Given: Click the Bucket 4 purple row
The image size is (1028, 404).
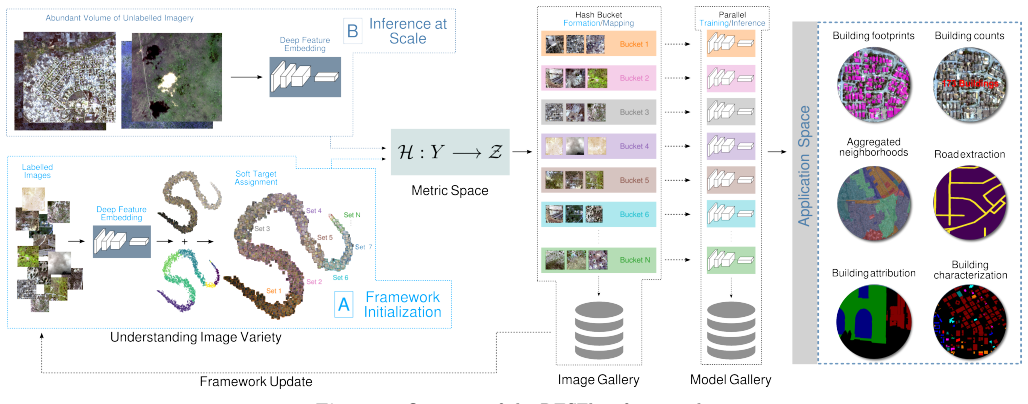Looking at the screenshot, I should [598, 146].
